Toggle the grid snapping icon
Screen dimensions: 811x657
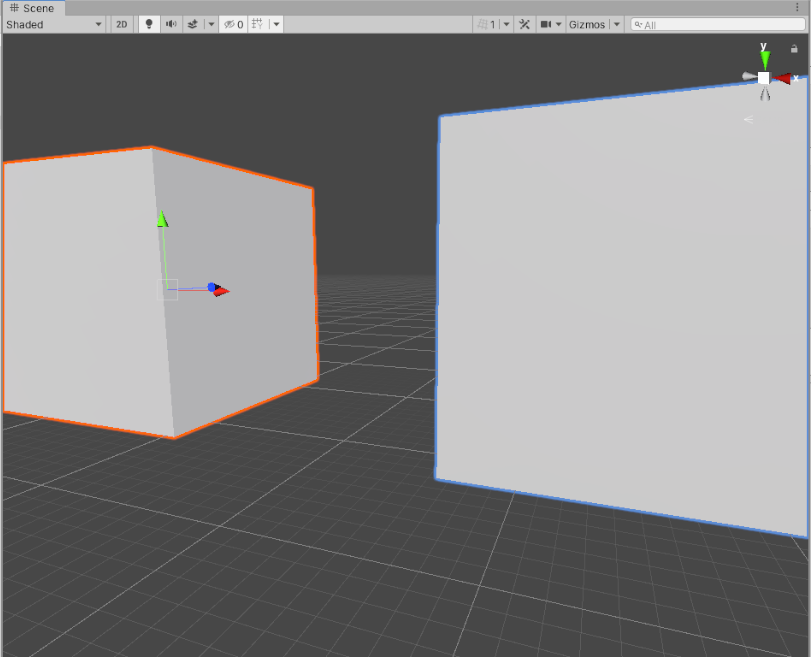coord(258,24)
